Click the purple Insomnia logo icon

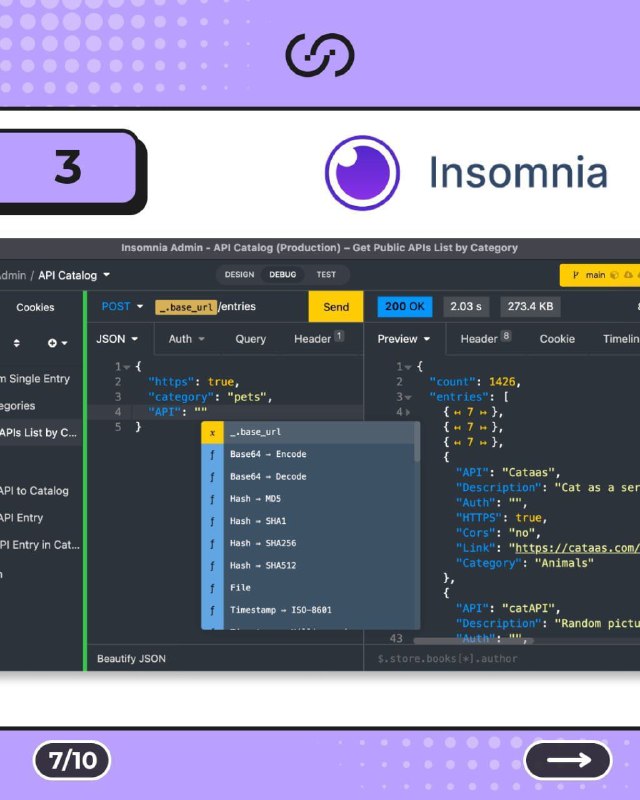(x=362, y=172)
